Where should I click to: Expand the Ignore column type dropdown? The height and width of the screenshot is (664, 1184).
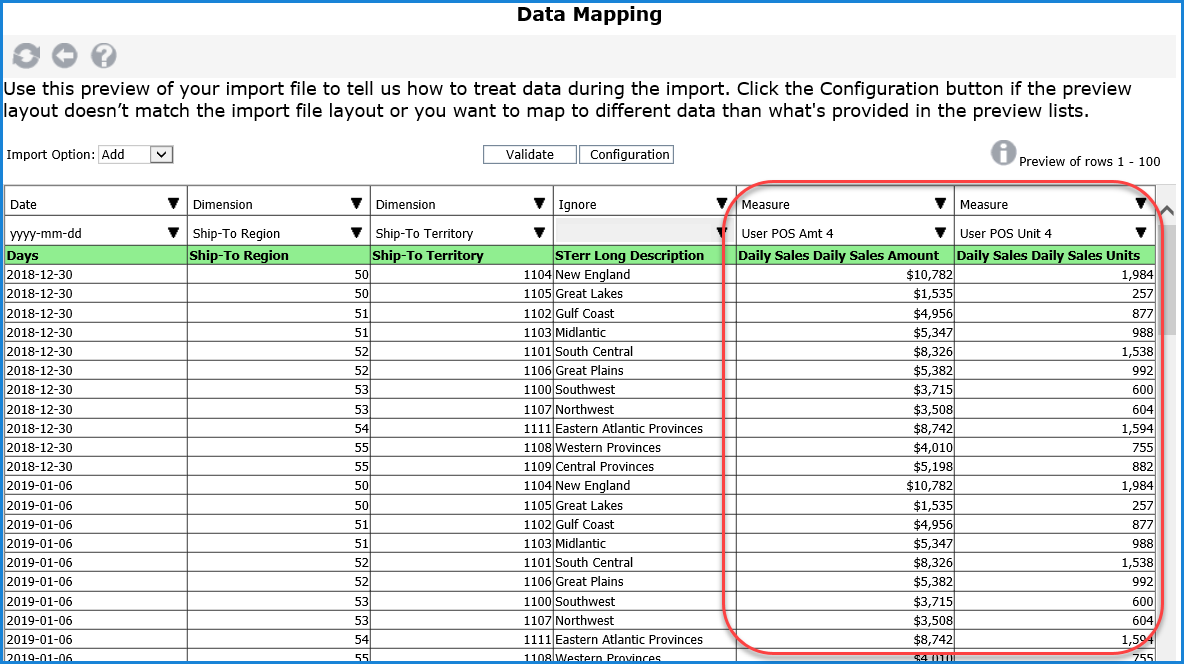722,204
